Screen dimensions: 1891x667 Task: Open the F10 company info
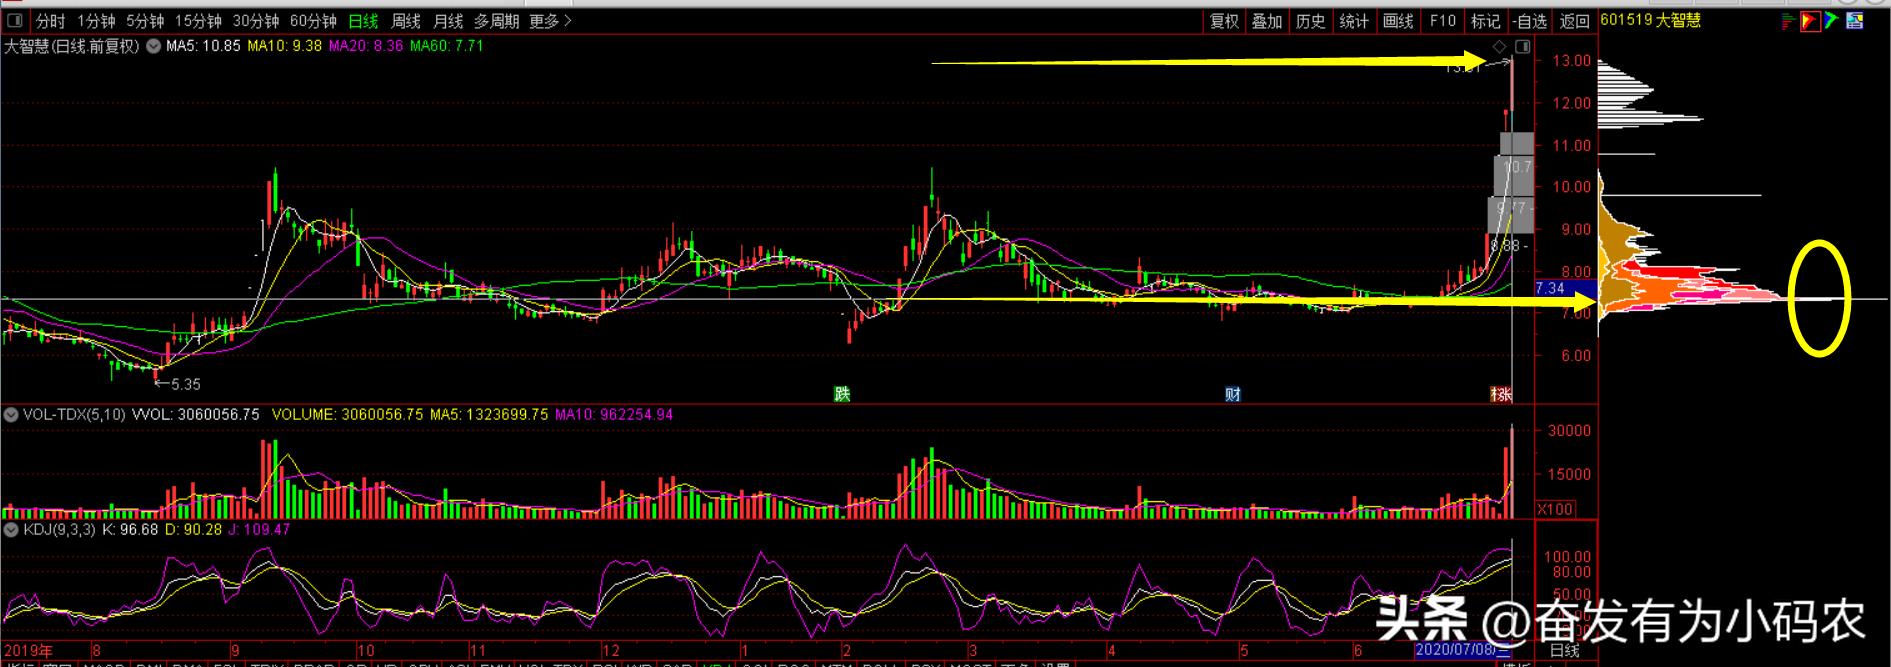tap(1442, 21)
